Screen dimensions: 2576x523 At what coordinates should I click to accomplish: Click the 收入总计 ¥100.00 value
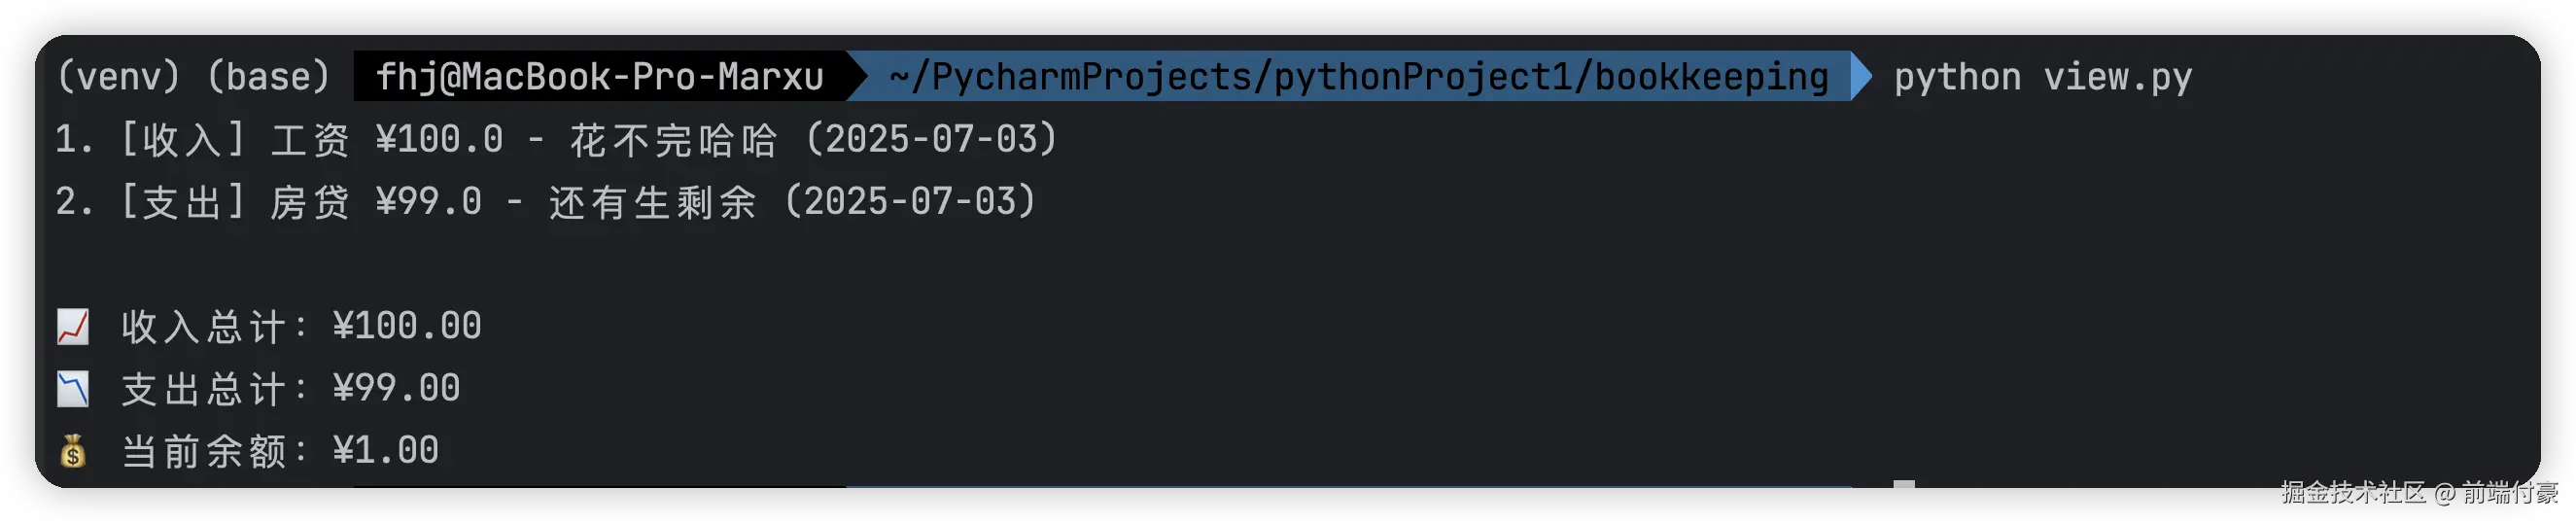pyautogui.click(x=407, y=327)
